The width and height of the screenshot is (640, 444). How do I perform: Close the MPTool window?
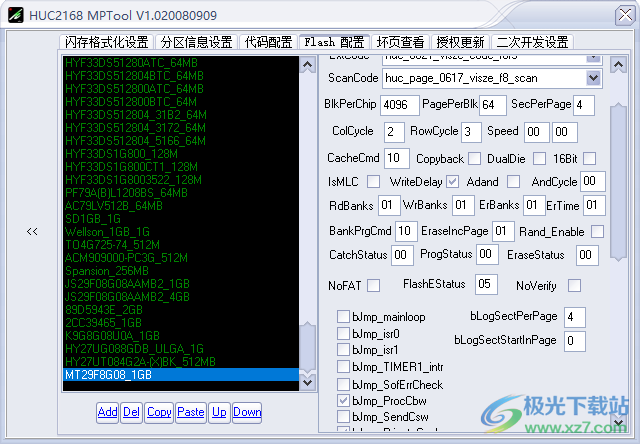[x=625, y=15]
